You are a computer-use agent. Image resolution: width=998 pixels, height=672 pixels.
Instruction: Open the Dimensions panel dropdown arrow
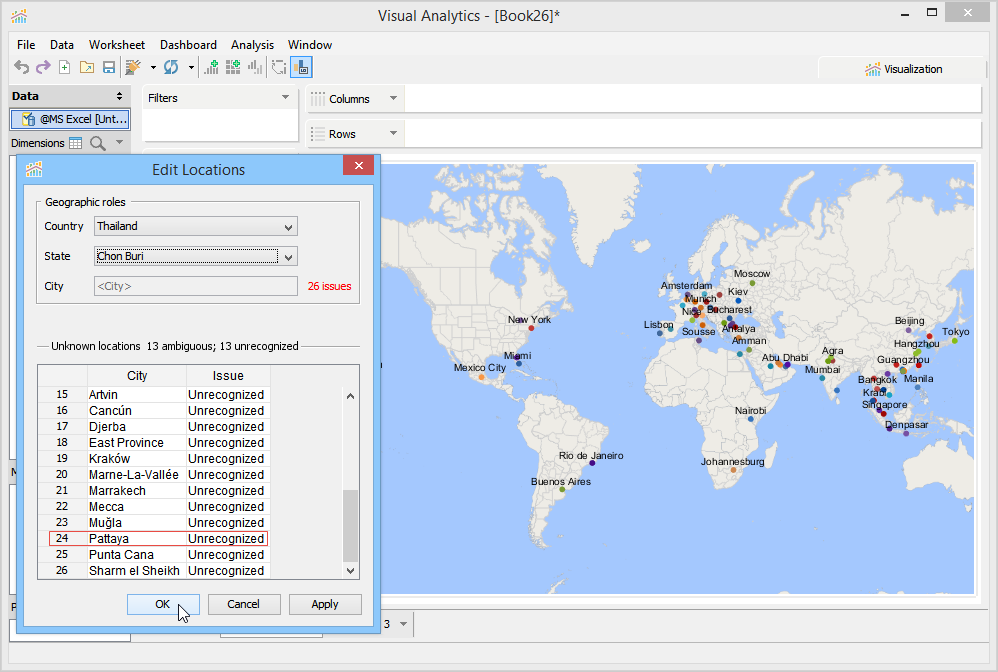click(120, 143)
